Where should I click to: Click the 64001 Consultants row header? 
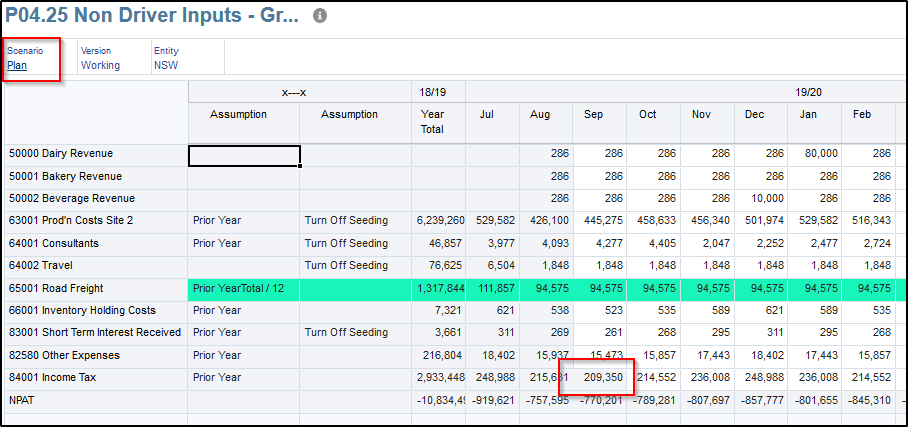coord(96,243)
